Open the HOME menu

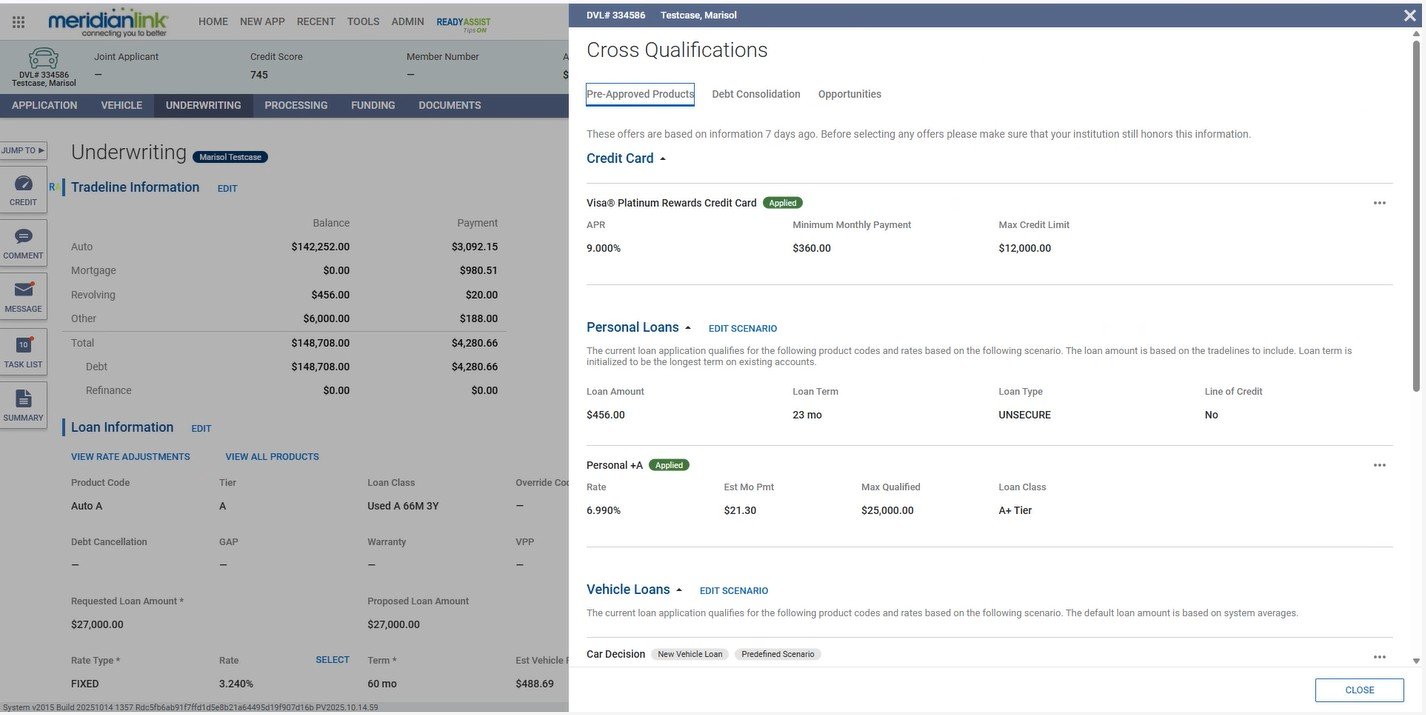(x=213, y=21)
